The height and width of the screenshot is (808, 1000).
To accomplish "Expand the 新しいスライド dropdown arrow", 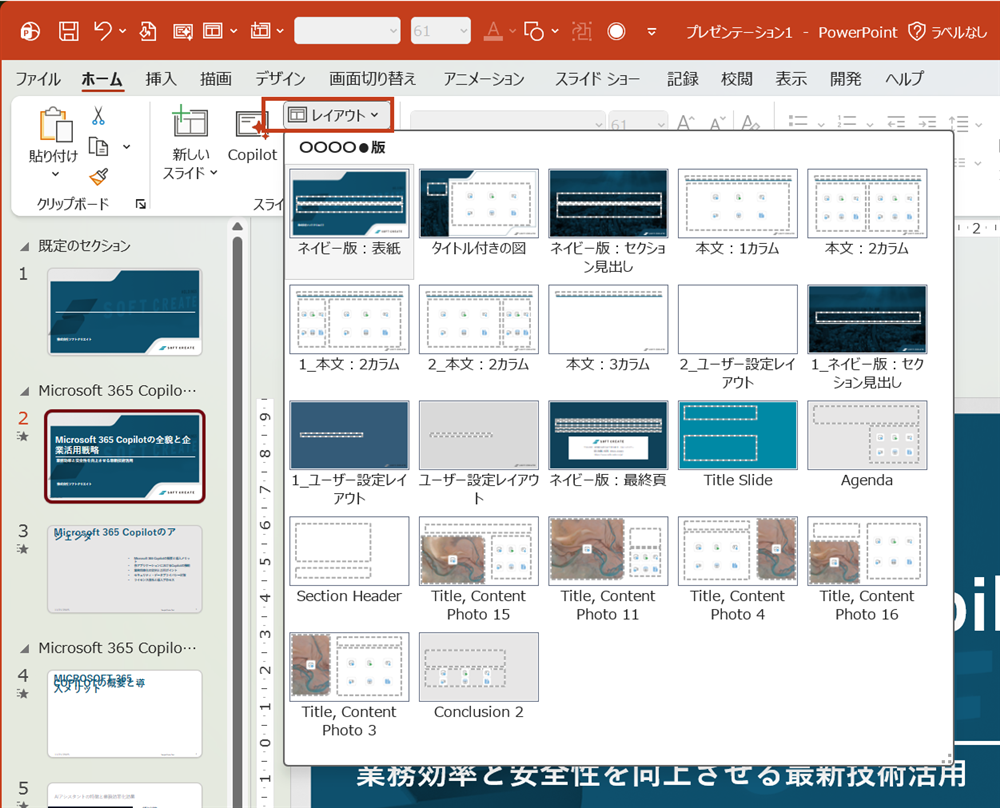I will (x=213, y=173).
